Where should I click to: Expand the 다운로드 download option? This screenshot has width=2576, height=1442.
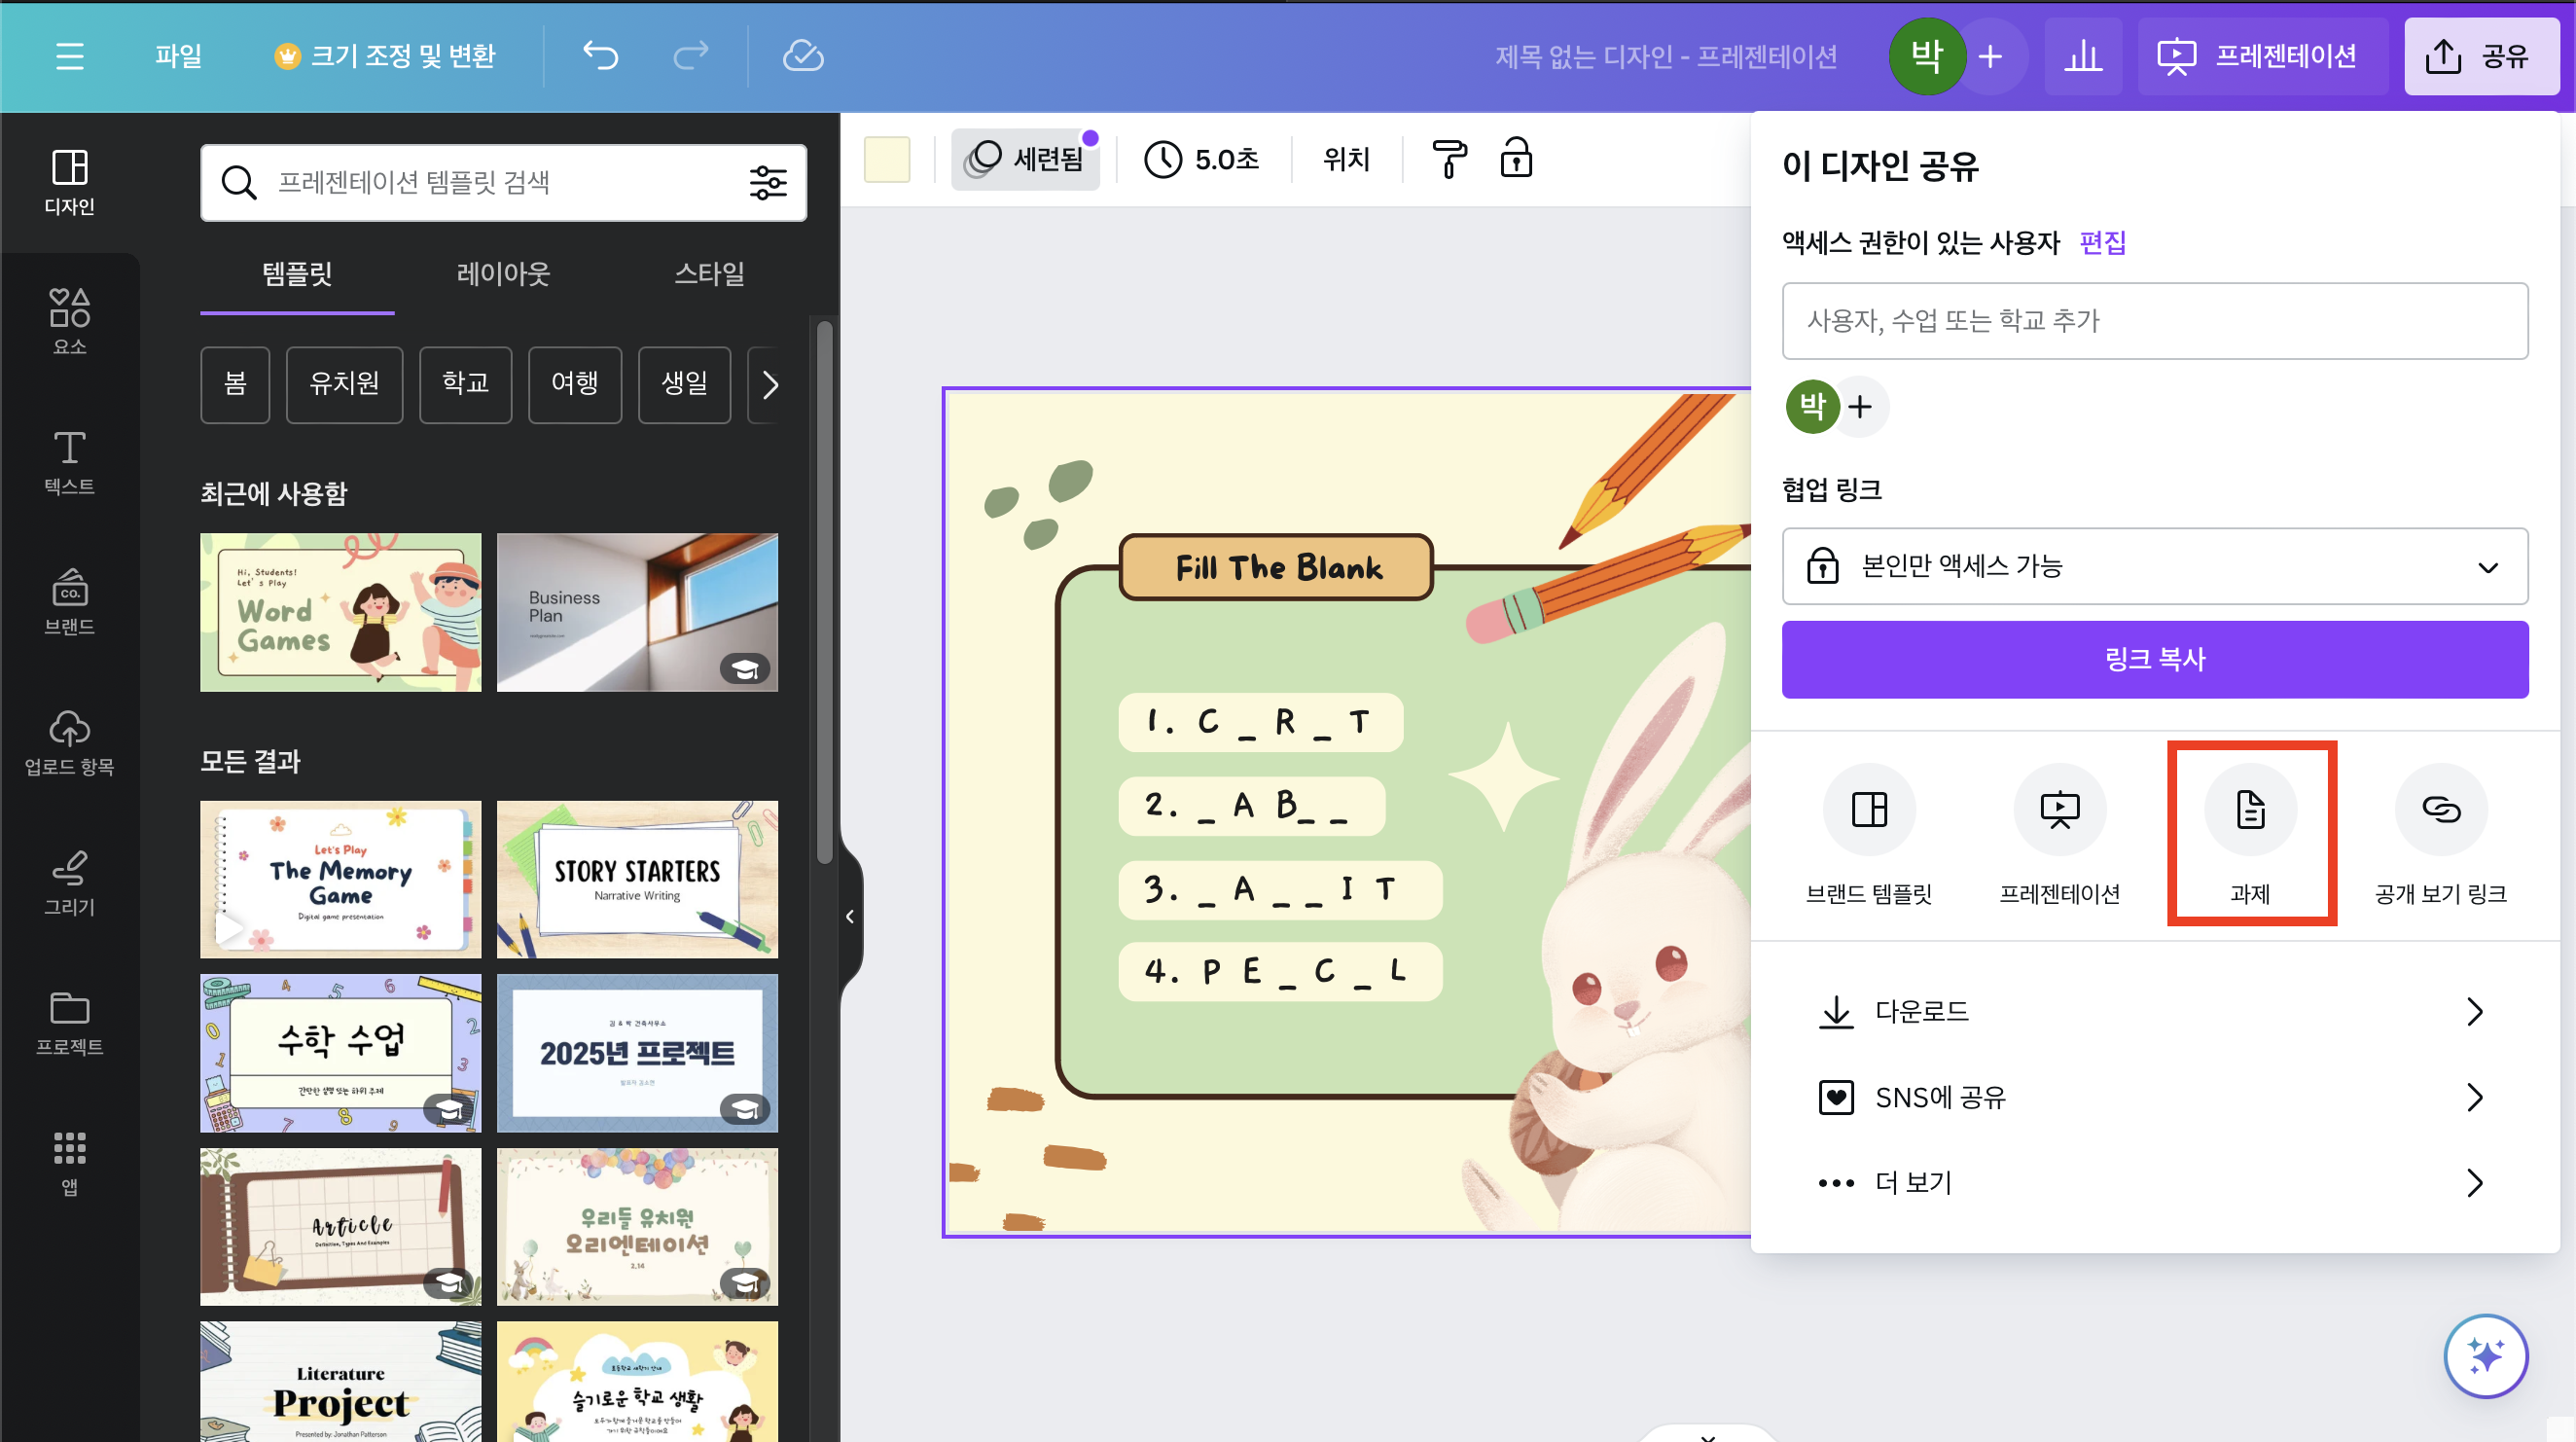[x=2154, y=1011]
